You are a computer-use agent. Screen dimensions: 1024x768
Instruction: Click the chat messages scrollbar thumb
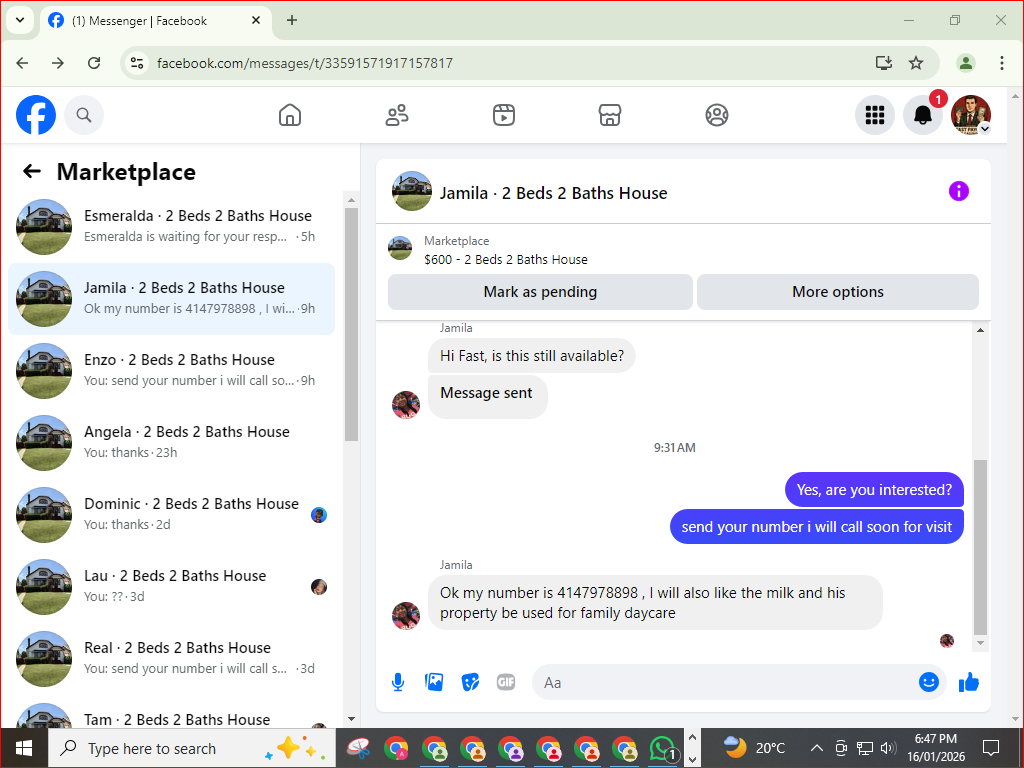980,547
